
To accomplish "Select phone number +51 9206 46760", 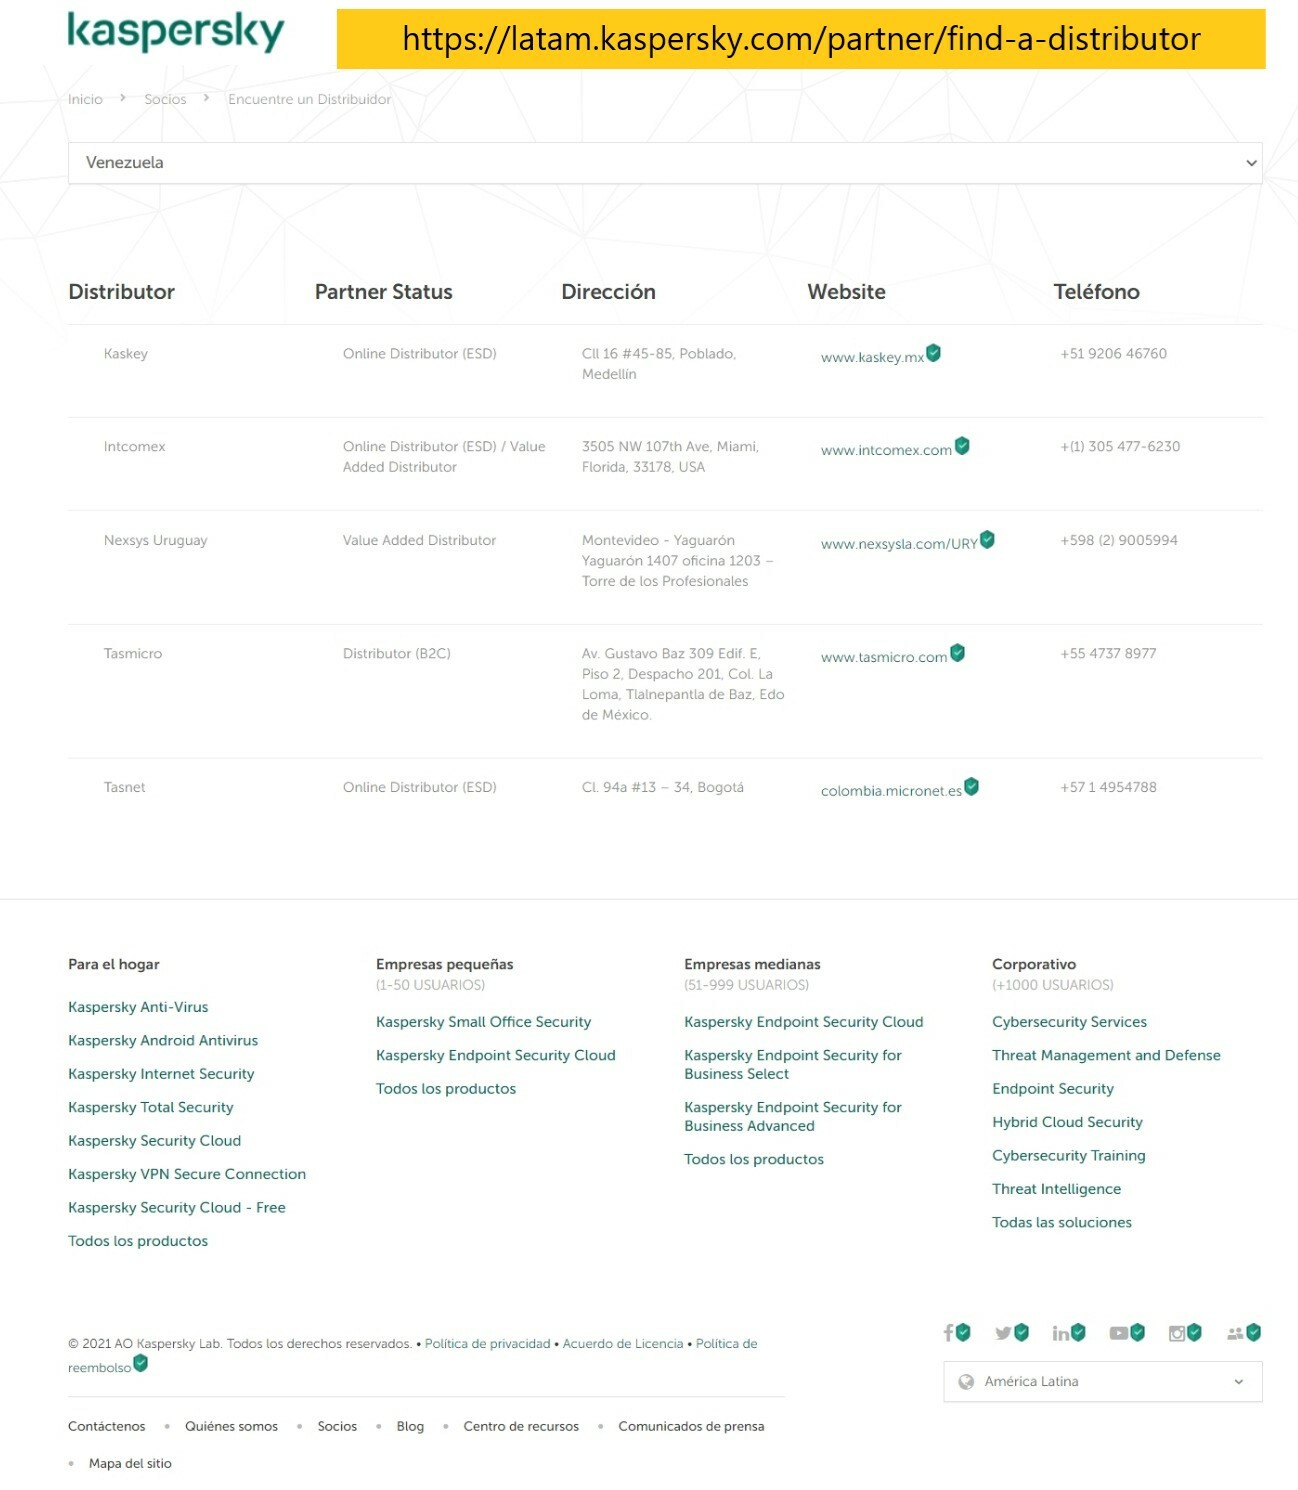I will coord(1113,353).
